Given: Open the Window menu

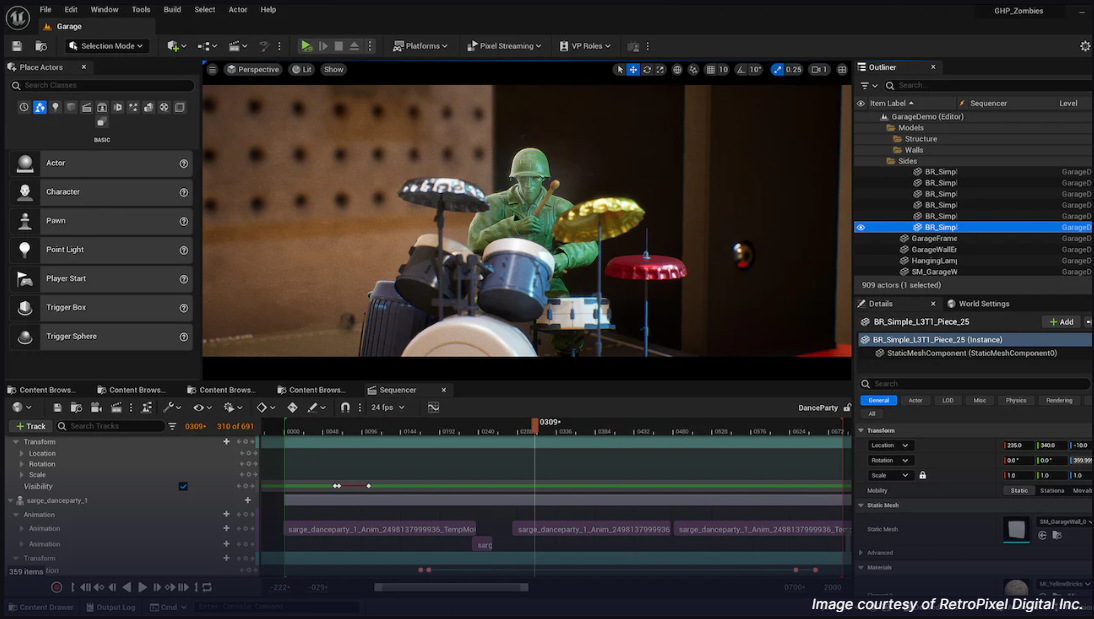Looking at the screenshot, I should [104, 9].
